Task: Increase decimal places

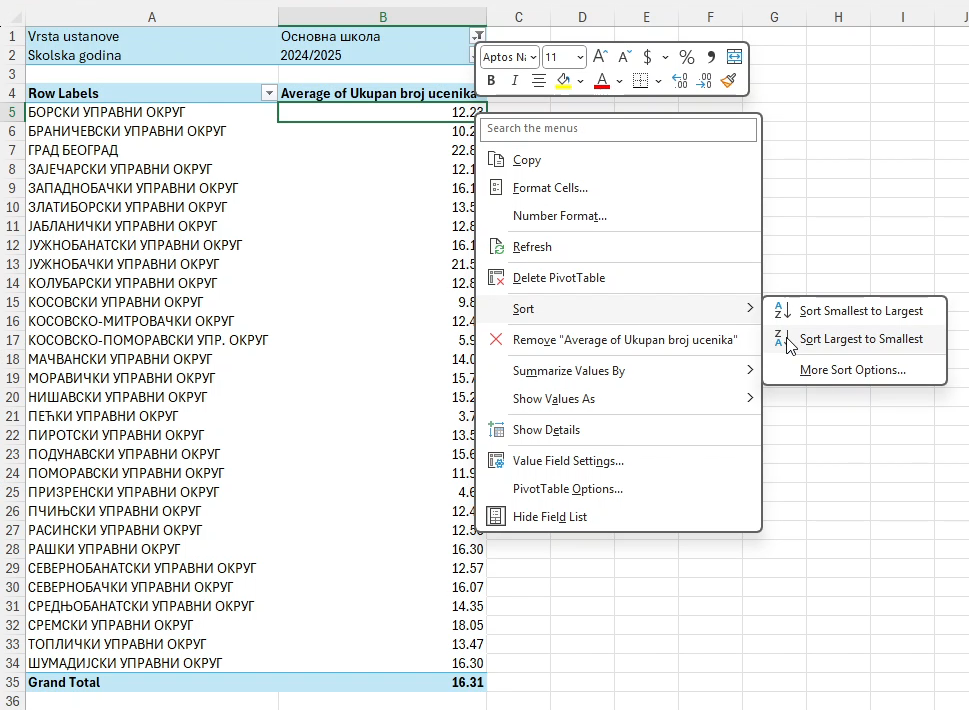Action: pyautogui.click(x=680, y=80)
